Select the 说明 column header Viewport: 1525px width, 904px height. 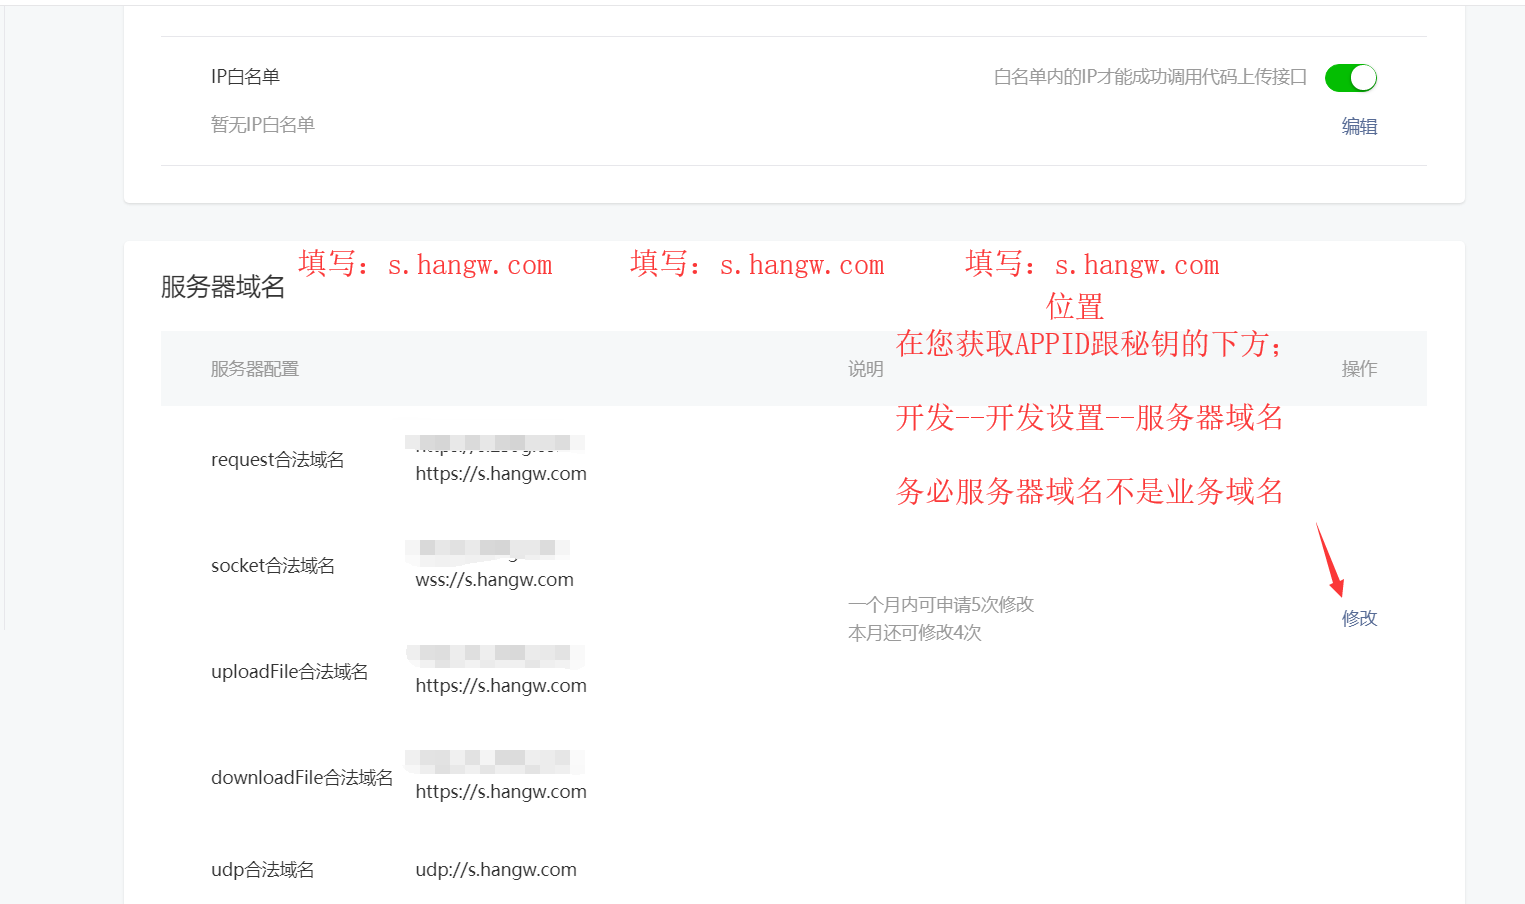pyautogui.click(x=866, y=369)
